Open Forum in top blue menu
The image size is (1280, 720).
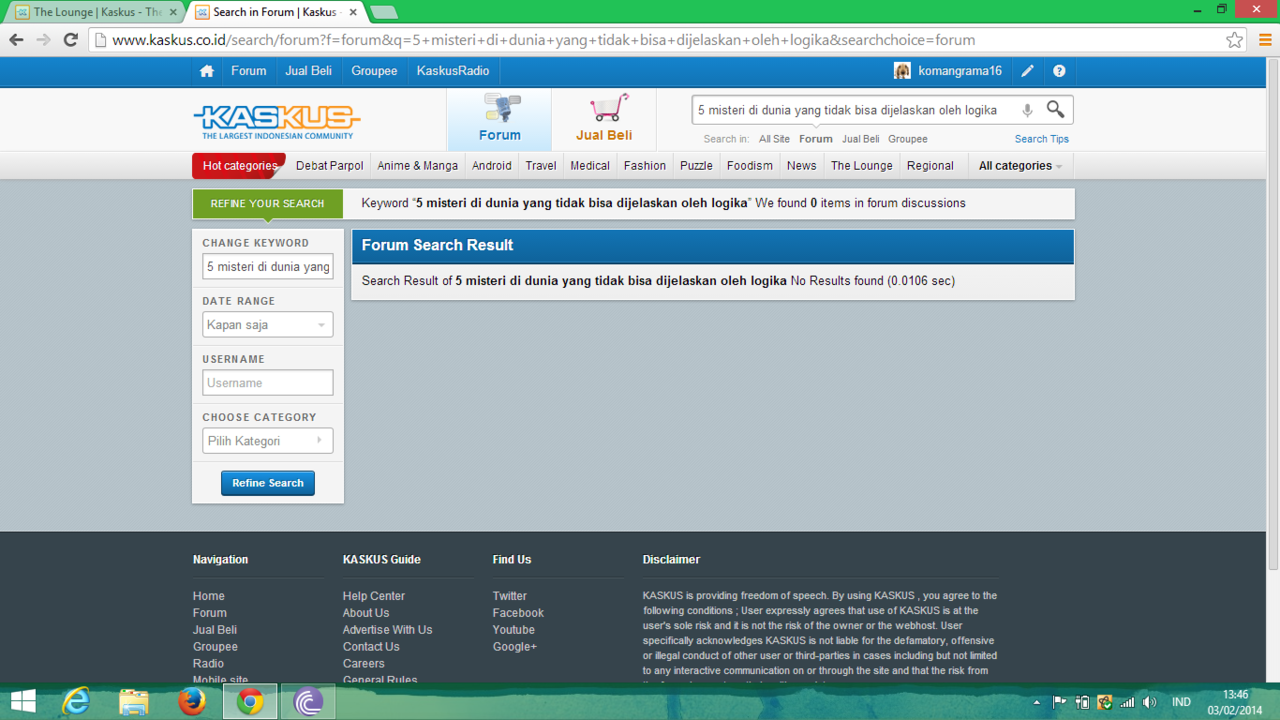(248, 71)
